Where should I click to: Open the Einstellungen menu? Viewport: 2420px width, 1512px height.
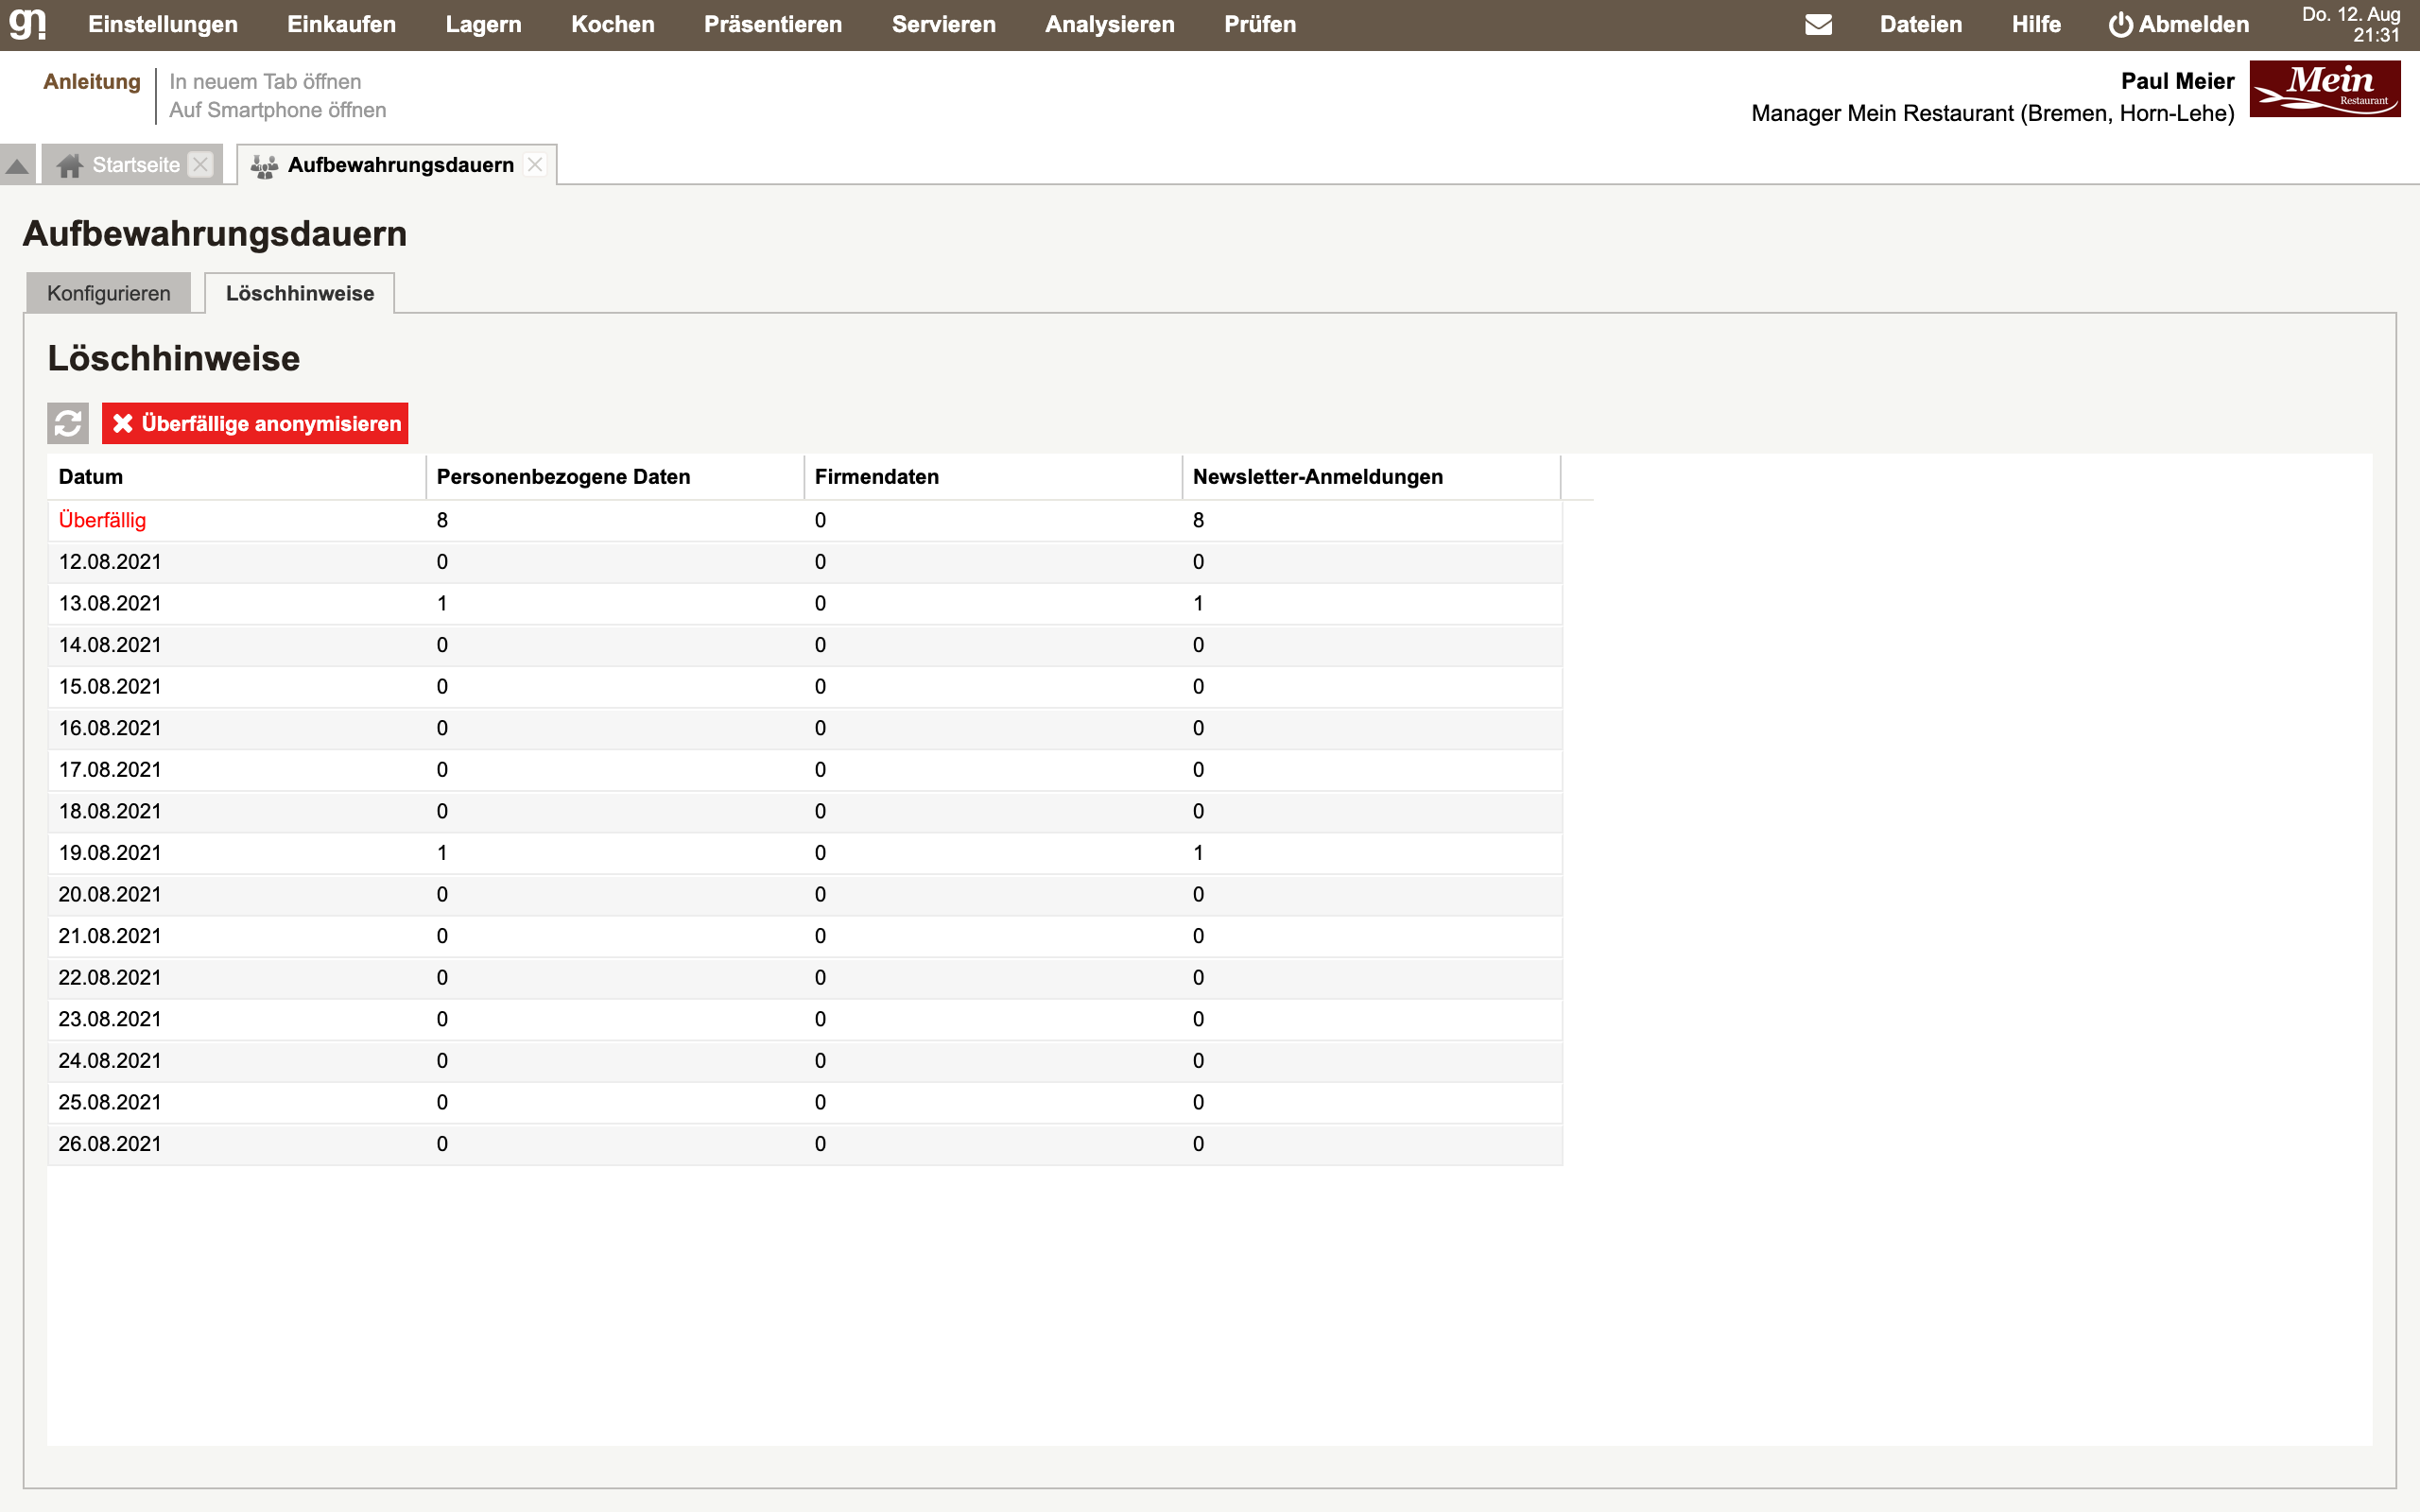click(163, 24)
